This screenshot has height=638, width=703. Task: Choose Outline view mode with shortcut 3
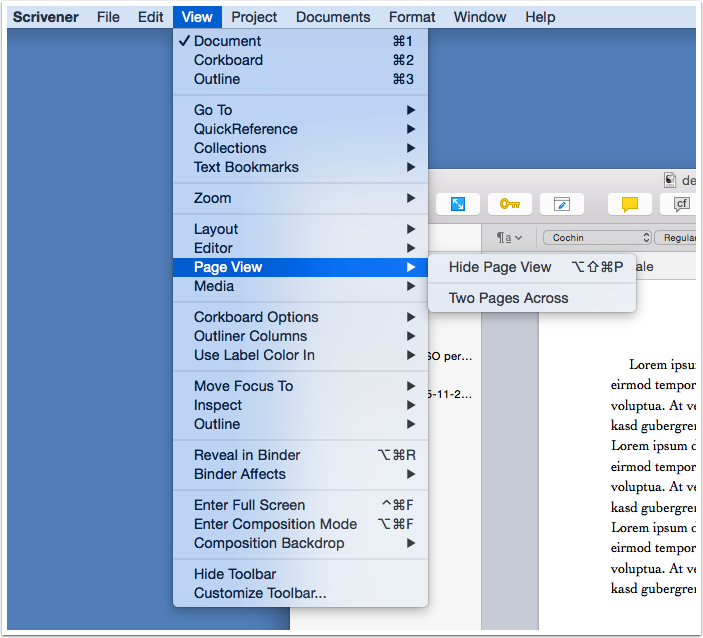tap(300, 79)
